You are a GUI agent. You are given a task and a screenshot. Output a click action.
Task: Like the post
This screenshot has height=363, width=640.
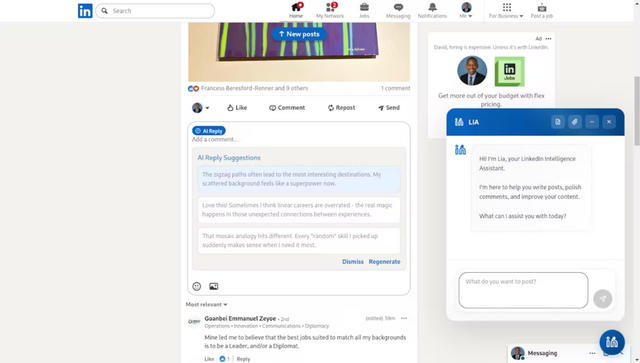(x=237, y=107)
